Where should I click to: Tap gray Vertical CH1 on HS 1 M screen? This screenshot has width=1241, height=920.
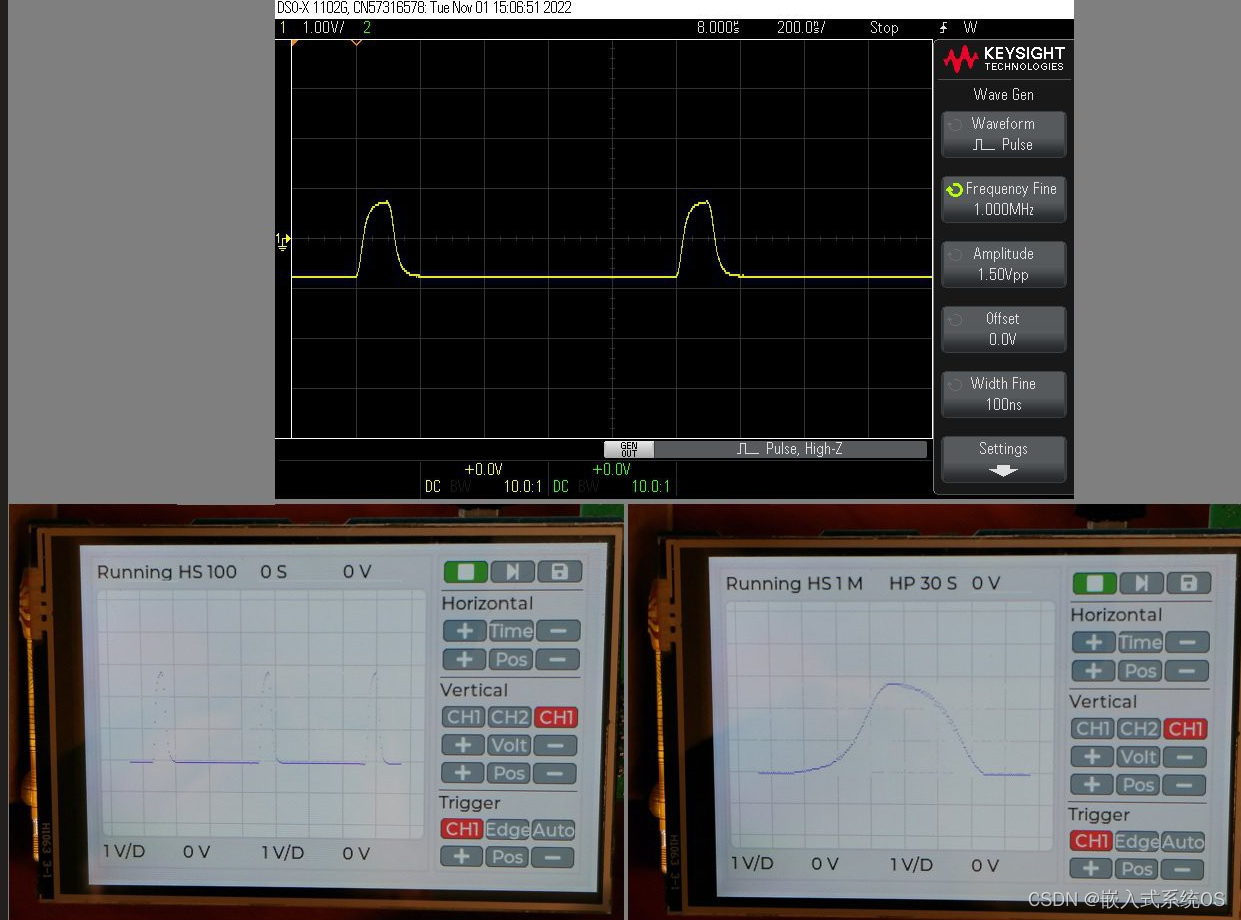click(1093, 729)
